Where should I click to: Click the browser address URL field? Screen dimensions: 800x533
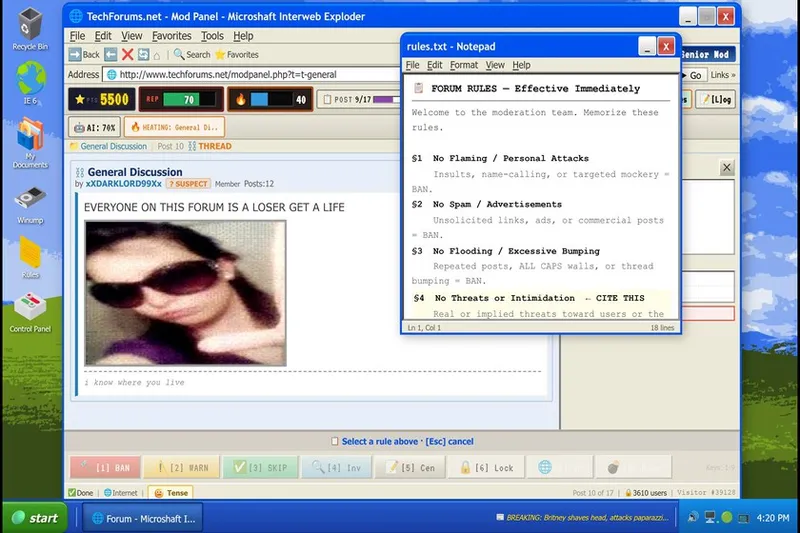click(252, 74)
